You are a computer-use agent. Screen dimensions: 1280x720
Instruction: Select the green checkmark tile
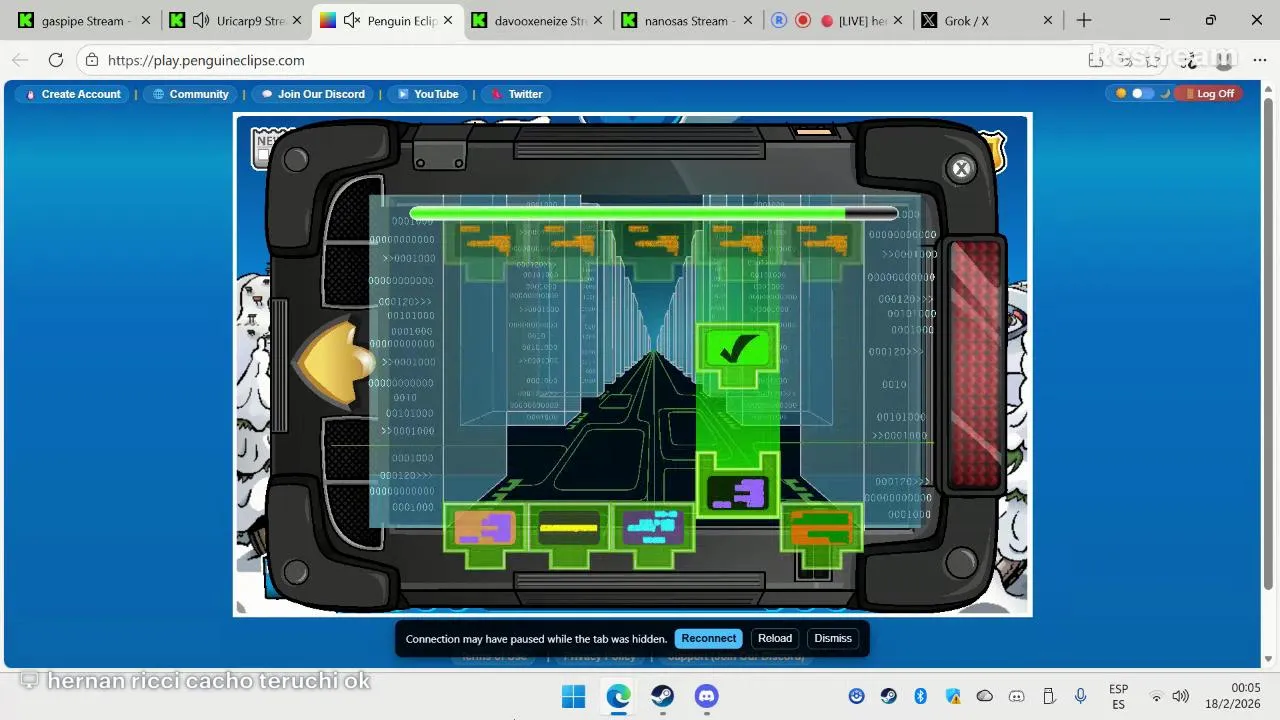[738, 350]
